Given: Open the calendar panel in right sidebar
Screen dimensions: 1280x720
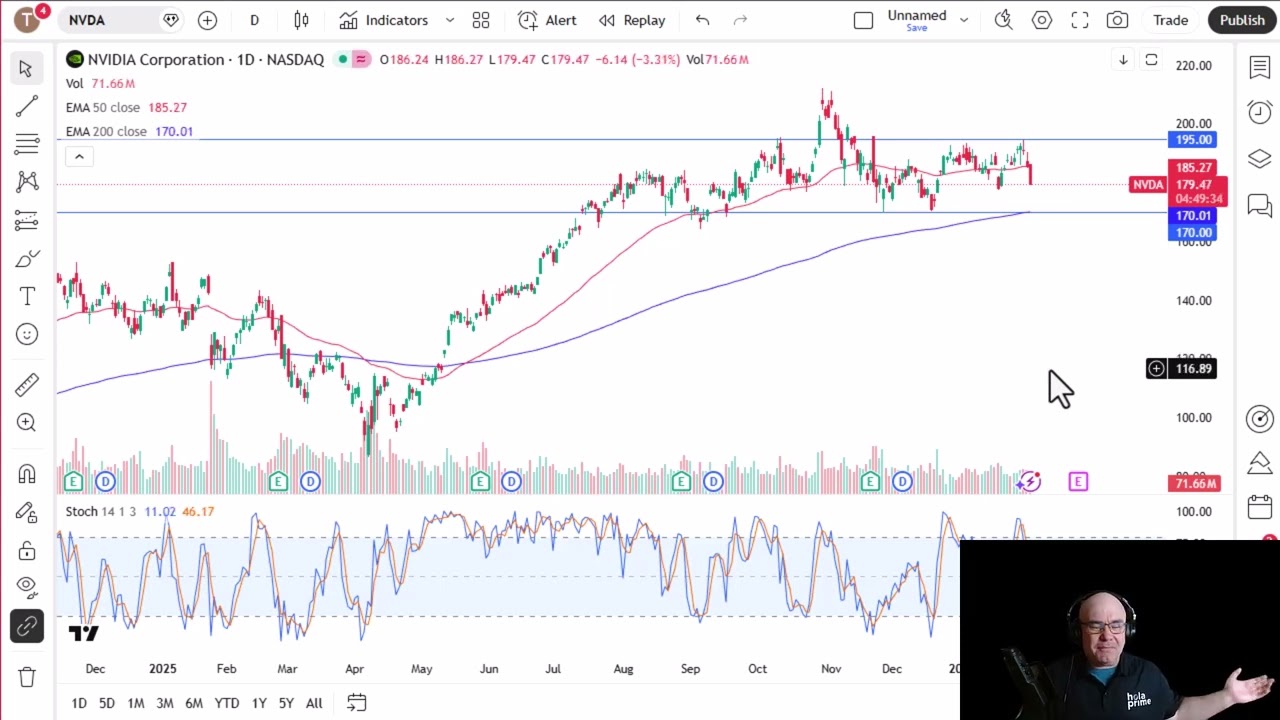Looking at the screenshot, I should (1259, 507).
